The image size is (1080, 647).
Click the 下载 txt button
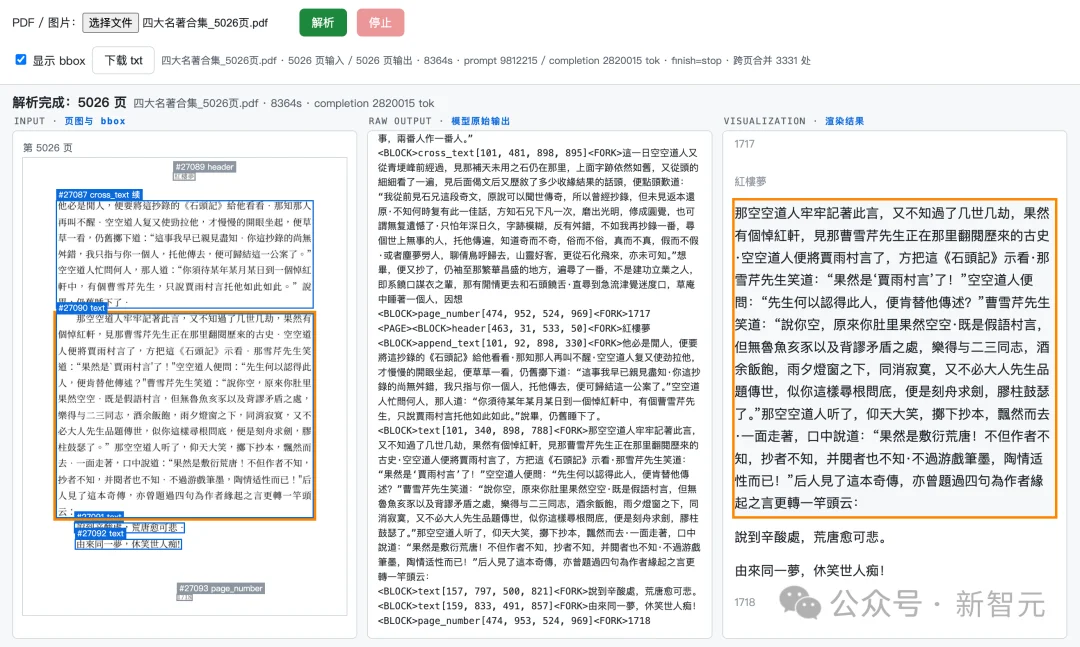(x=123, y=61)
